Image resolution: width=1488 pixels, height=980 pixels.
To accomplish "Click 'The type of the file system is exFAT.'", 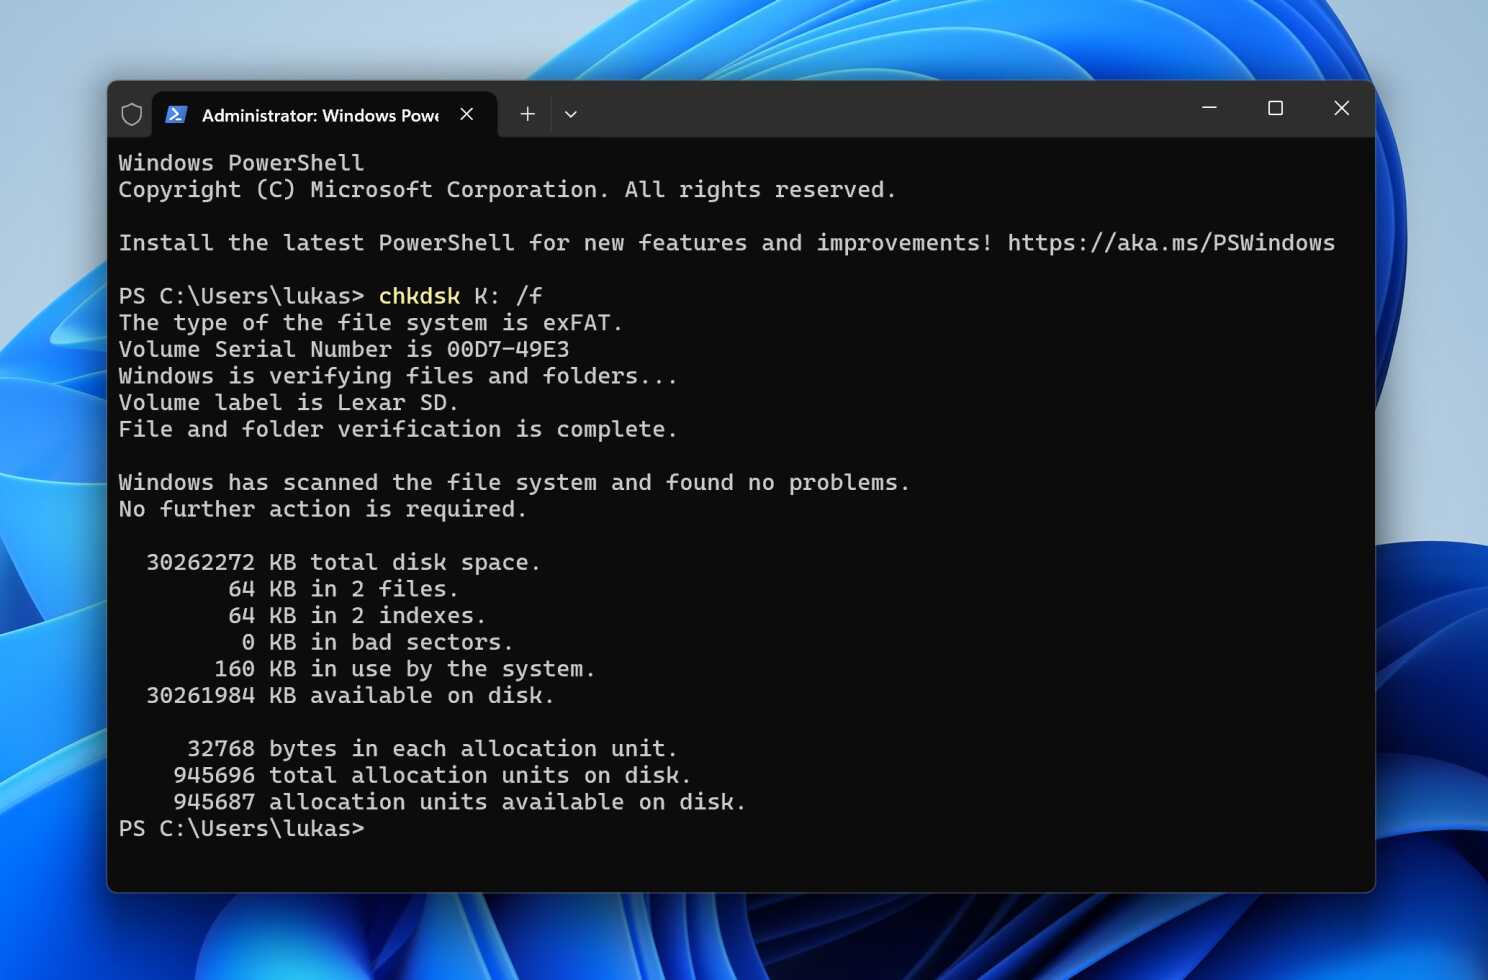I will pyautogui.click(x=370, y=323).
